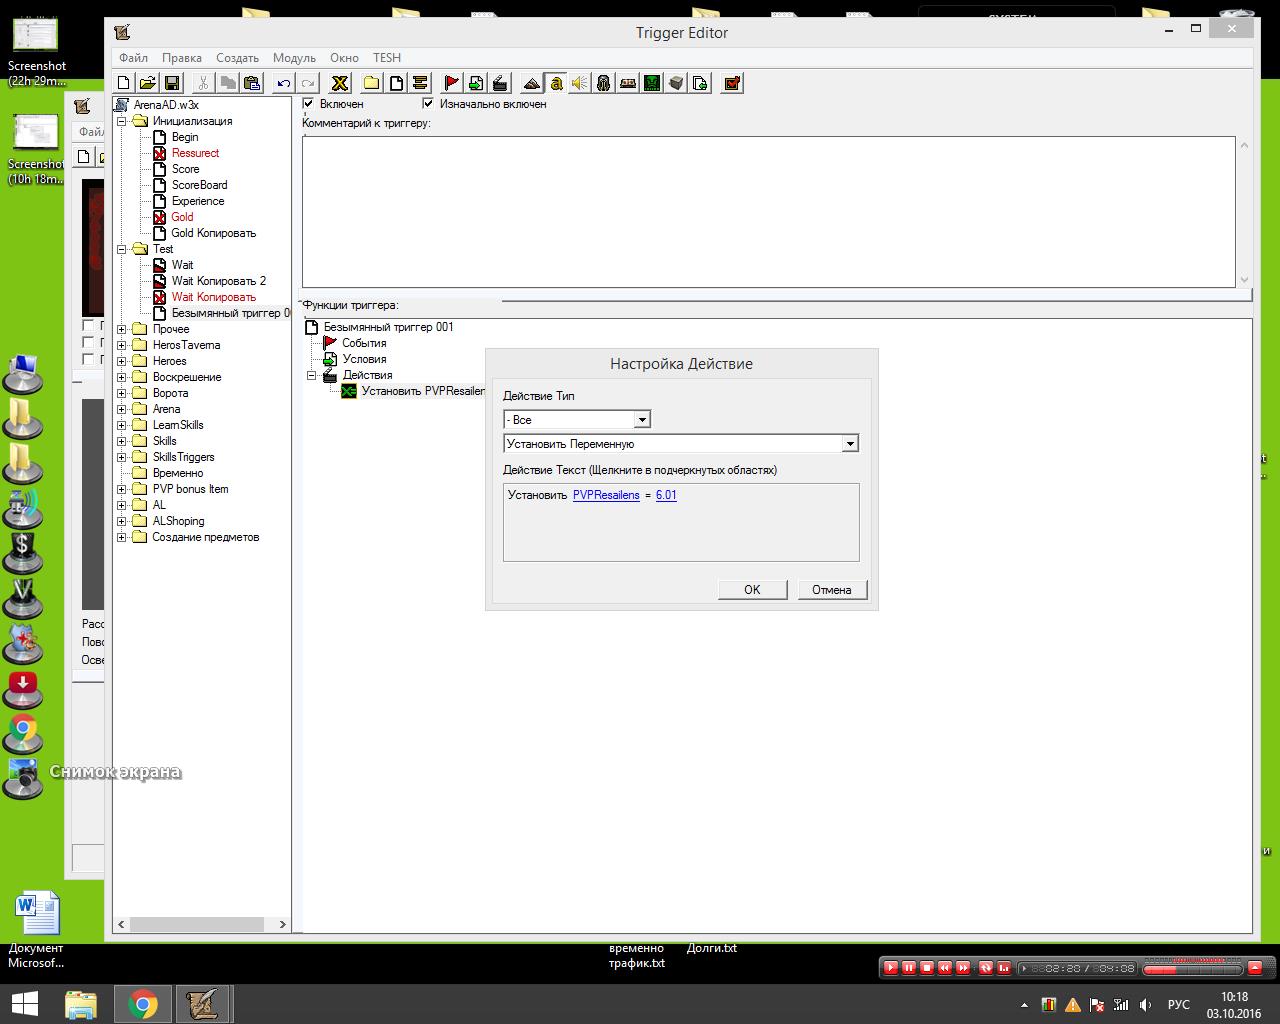
Task: Open Trigger Editor letter 'a' icon
Action: point(556,83)
